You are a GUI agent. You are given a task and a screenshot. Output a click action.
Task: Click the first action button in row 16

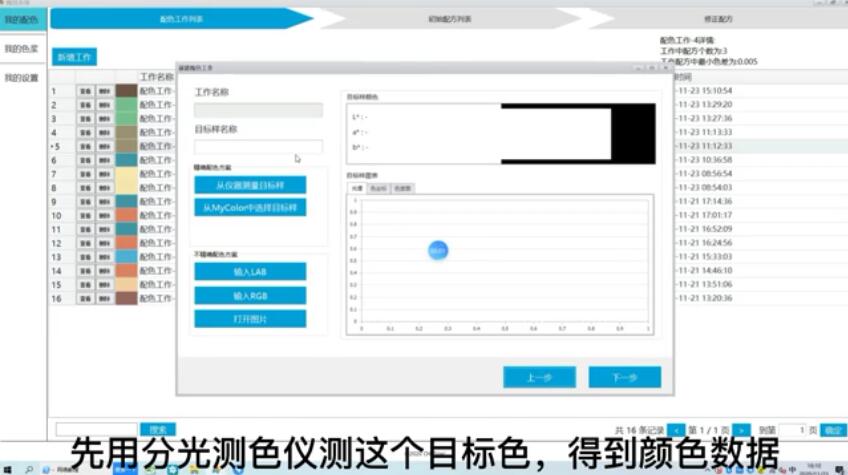85,298
